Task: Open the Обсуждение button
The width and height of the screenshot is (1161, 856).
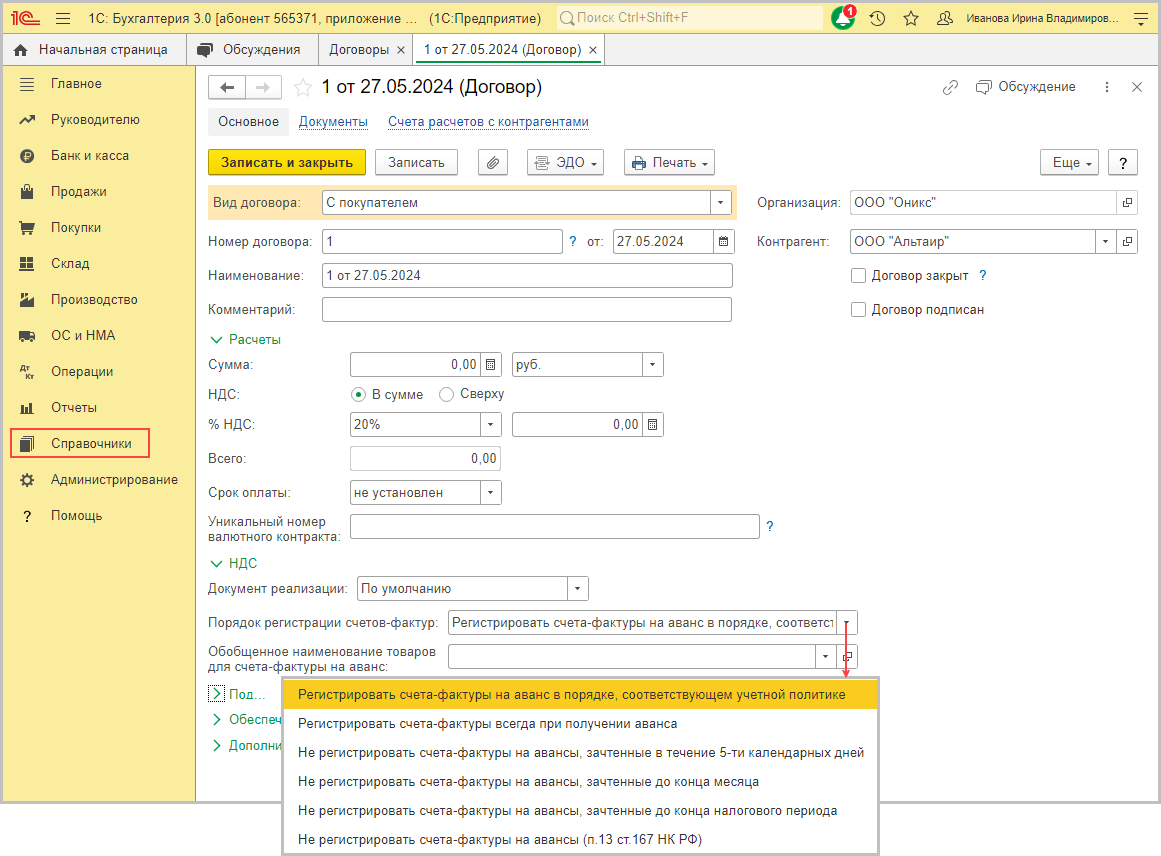Action: (1026, 87)
